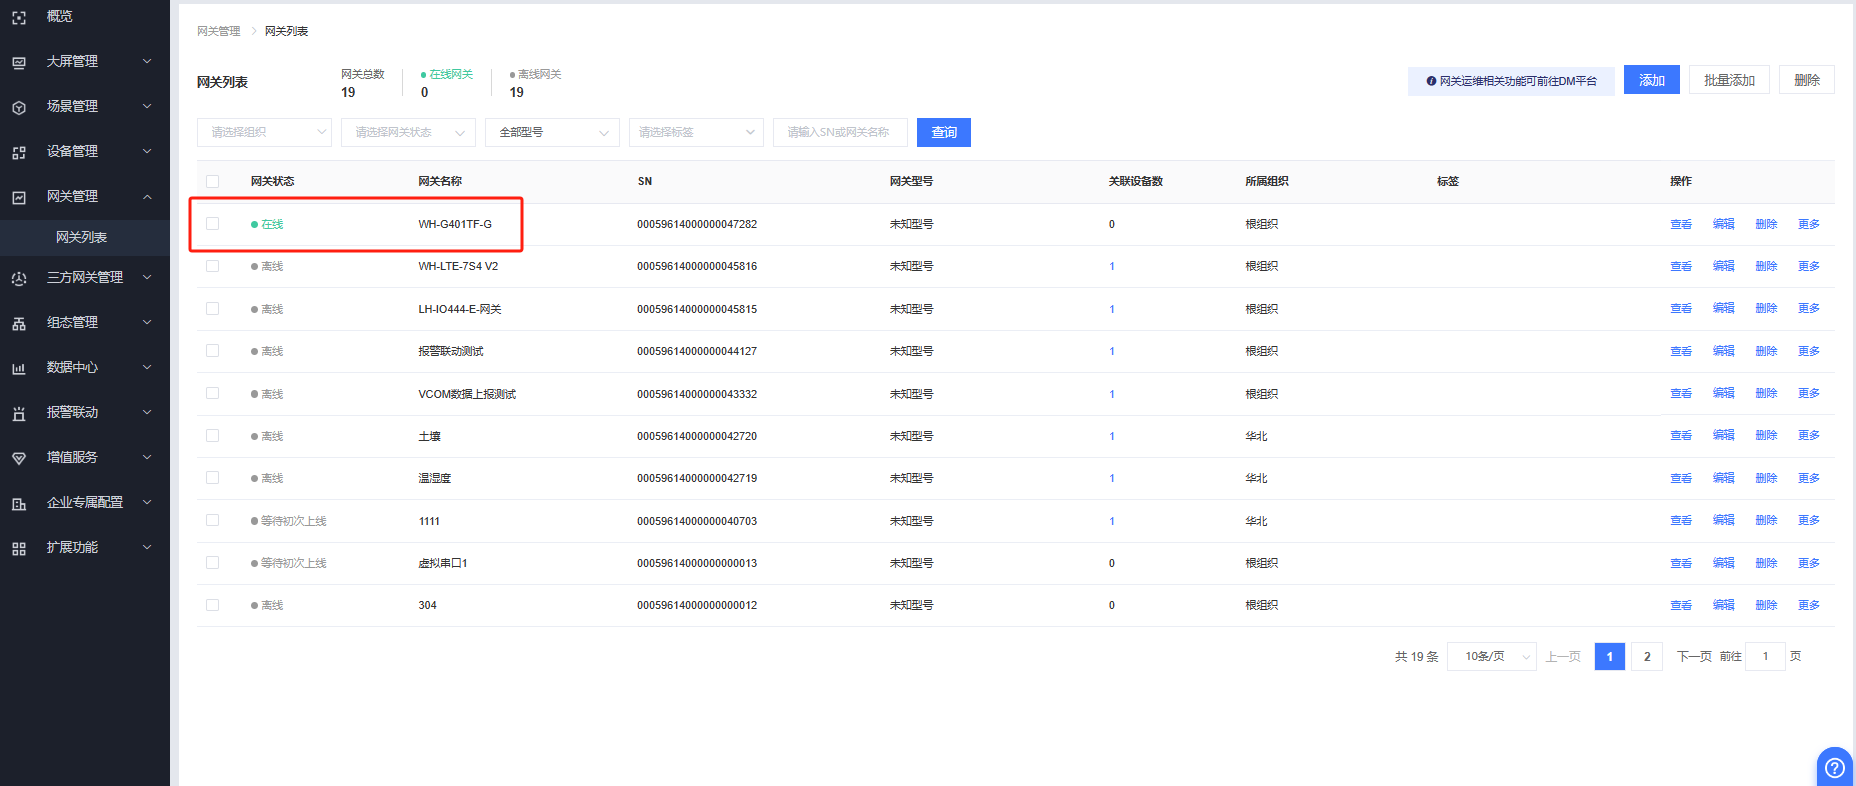Open the help question-mark bubble
1856x786 pixels.
[1834, 767]
